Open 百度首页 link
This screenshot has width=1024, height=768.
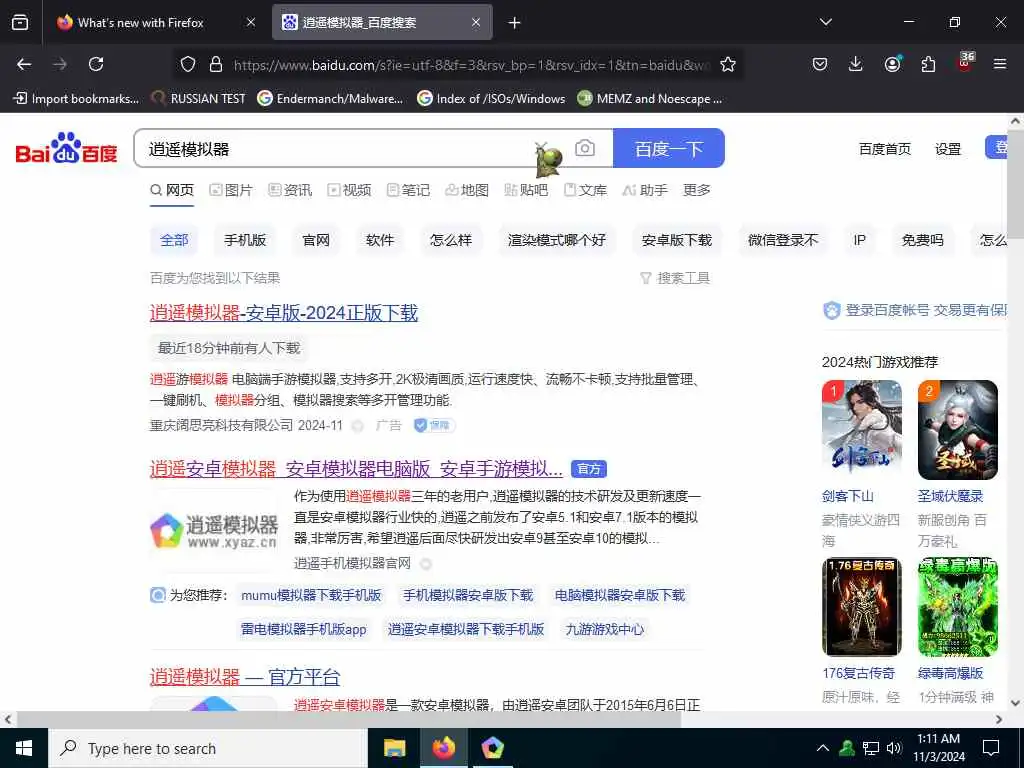[x=884, y=149]
